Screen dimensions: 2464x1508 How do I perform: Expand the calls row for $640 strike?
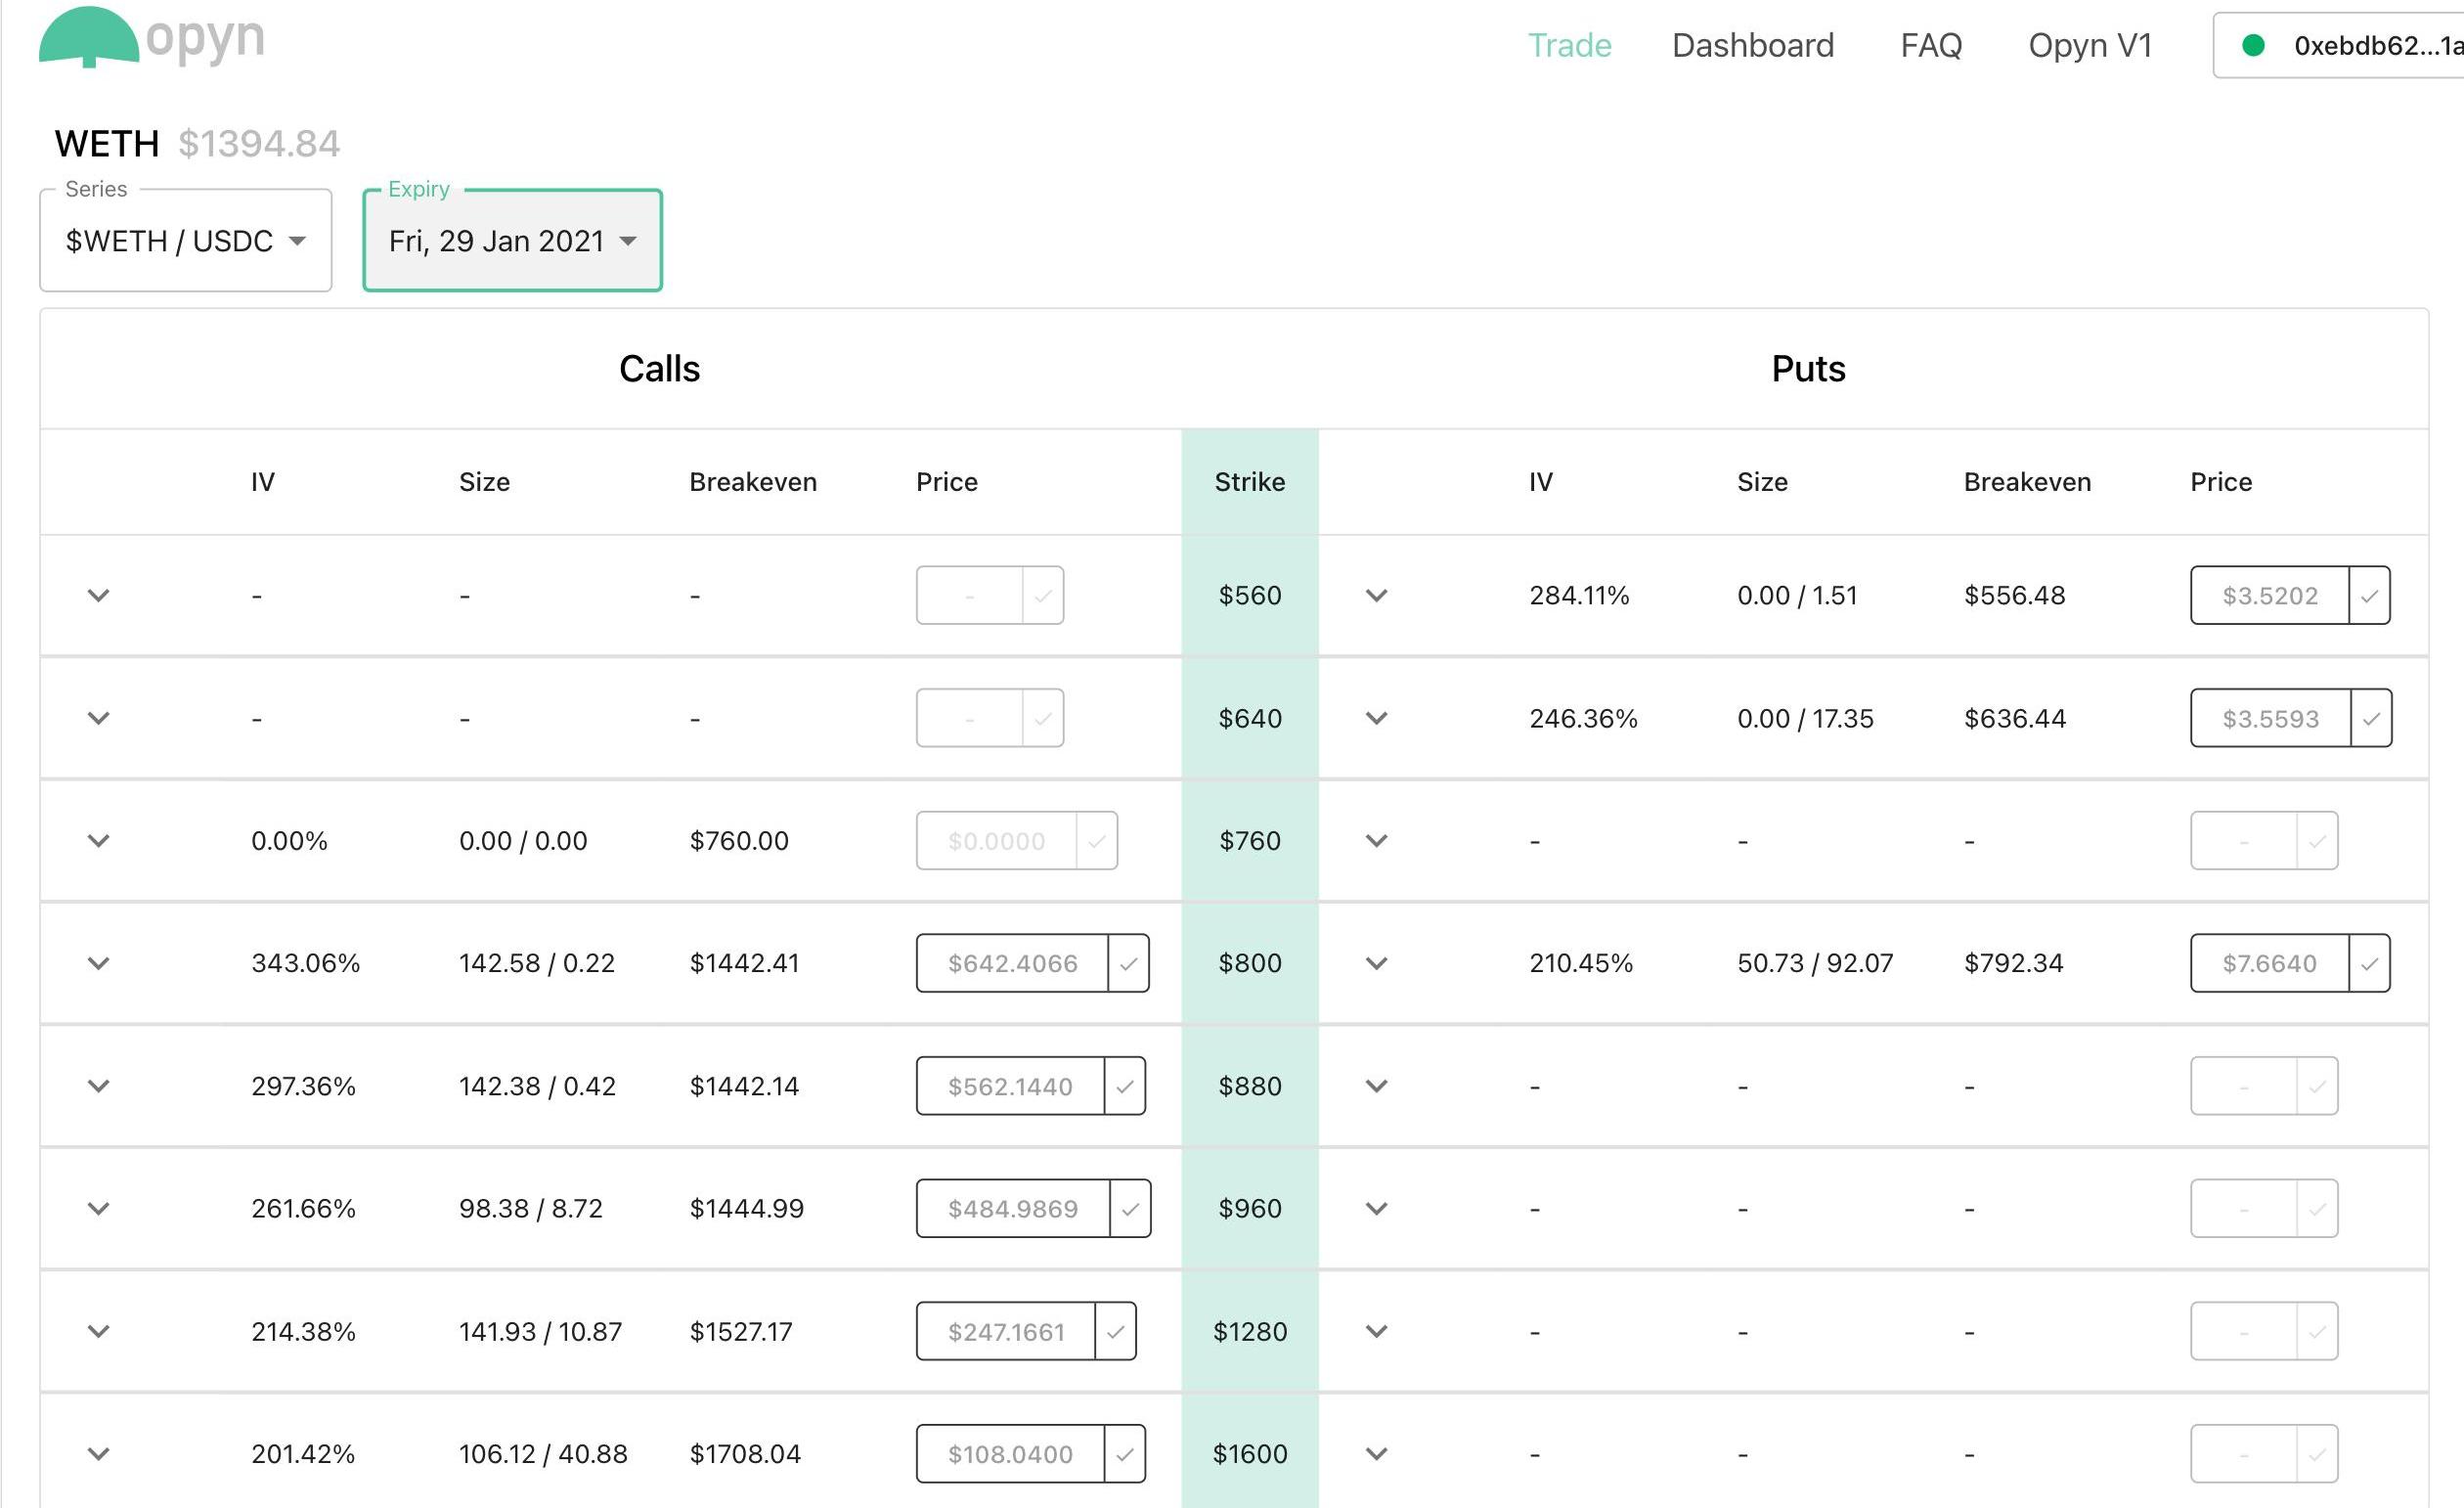click(98, 718)
